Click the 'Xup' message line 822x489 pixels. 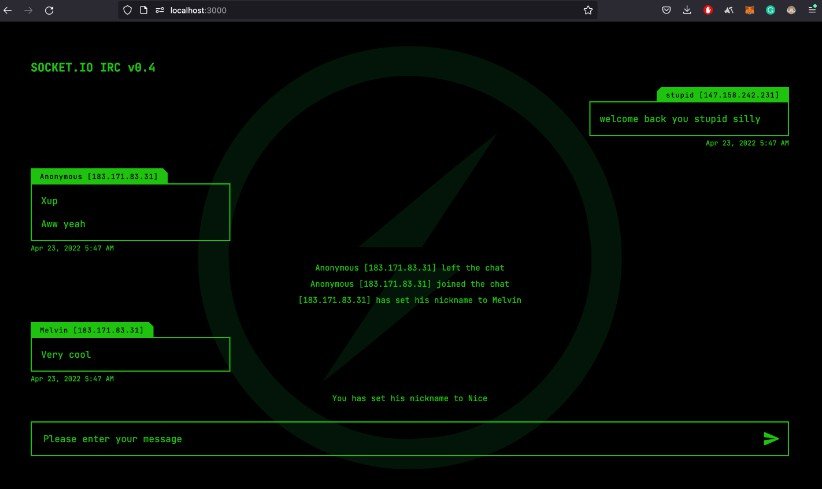pyautogui.click(x=49, y=201)
